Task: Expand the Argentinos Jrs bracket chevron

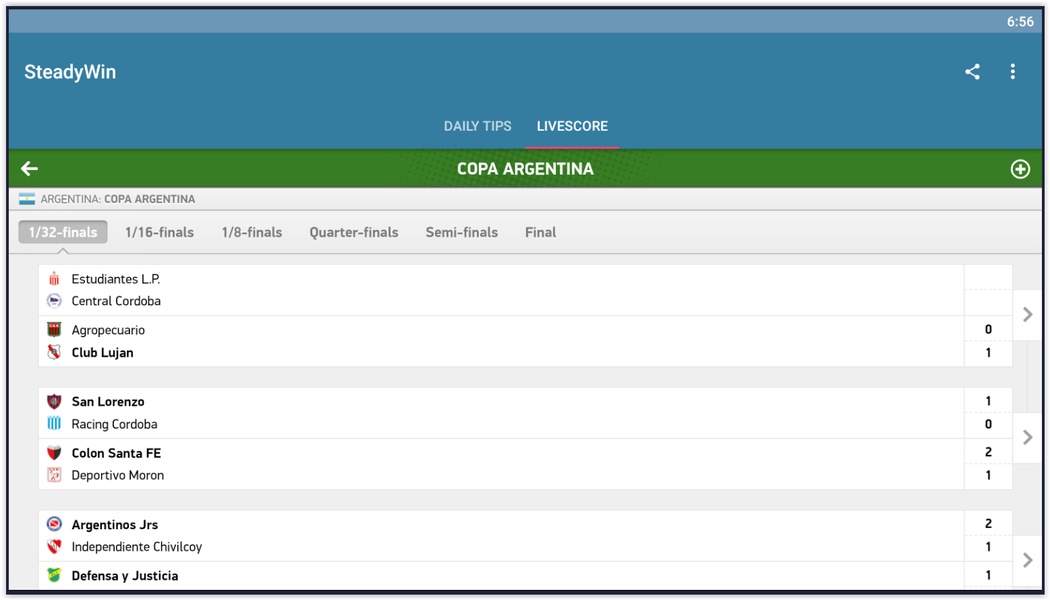Action: (1027, 560)
